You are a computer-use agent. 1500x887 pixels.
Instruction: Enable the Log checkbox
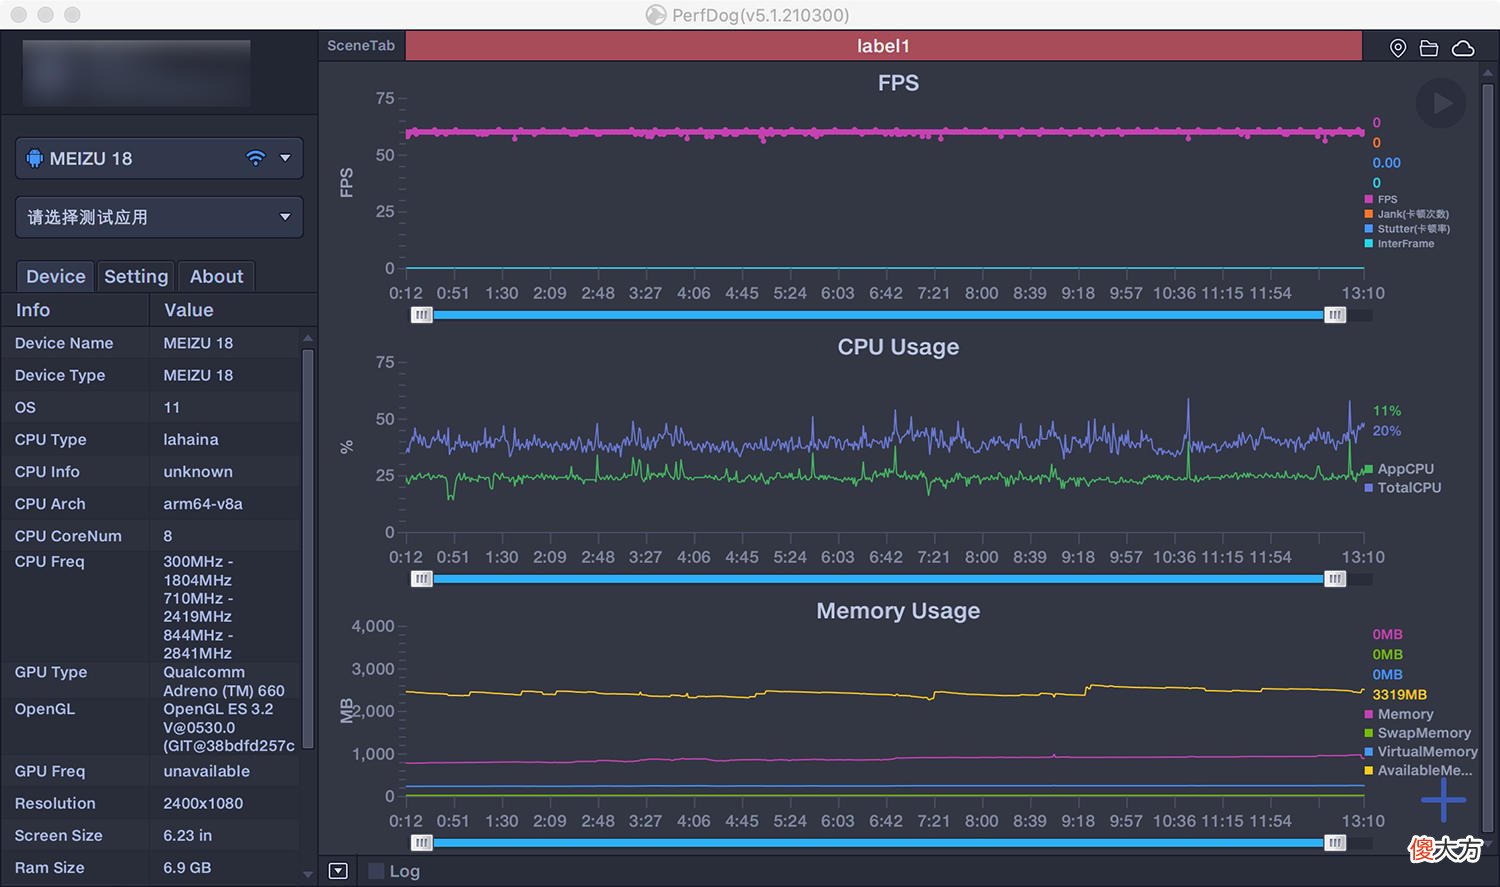[x=376, y=871]
